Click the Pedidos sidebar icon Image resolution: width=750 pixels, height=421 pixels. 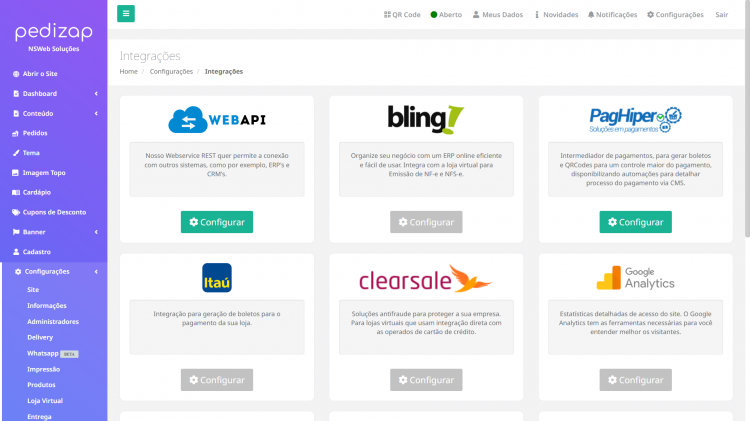click(15, 133)
